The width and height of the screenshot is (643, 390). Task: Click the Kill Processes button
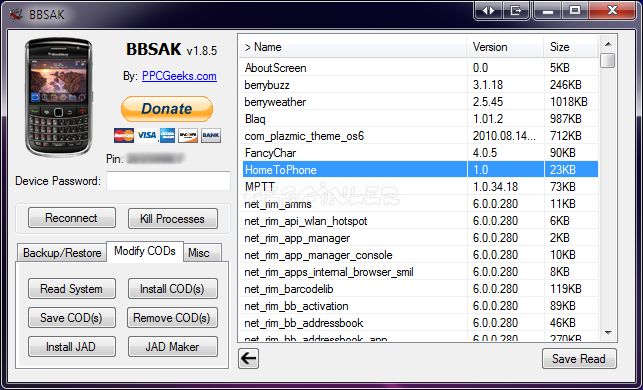(173, 219)
